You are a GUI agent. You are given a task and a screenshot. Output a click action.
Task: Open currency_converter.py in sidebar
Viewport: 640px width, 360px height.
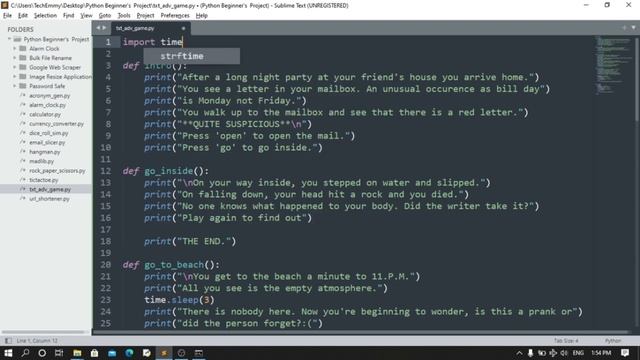(x=56, y=124)
